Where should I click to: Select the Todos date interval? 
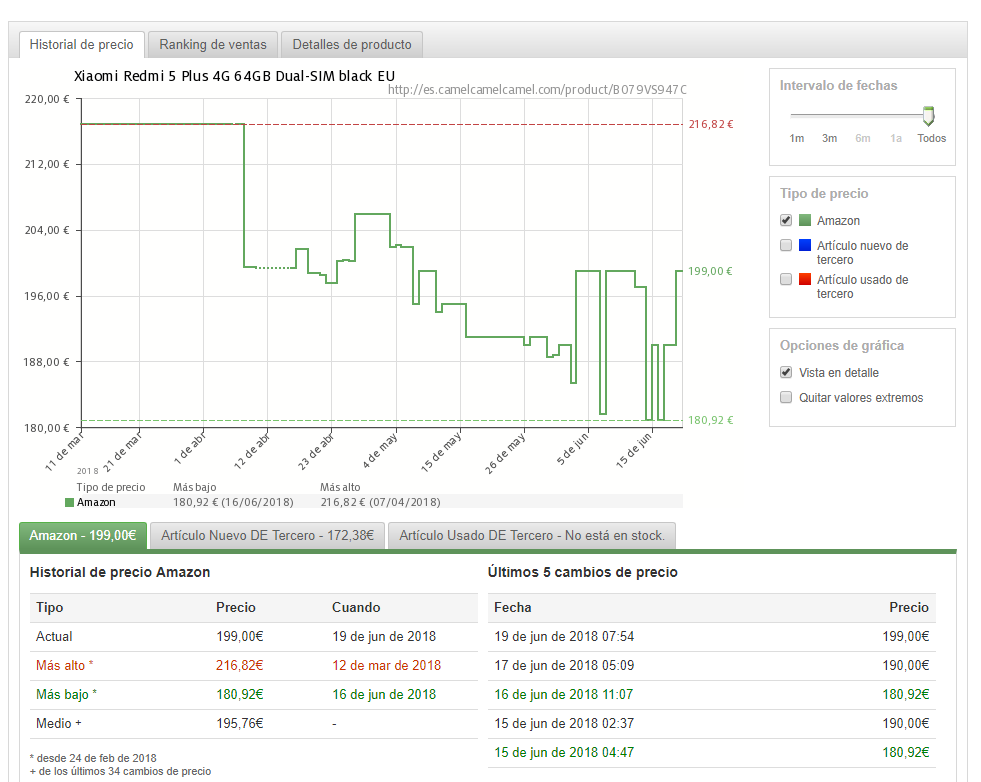point(932,138)
